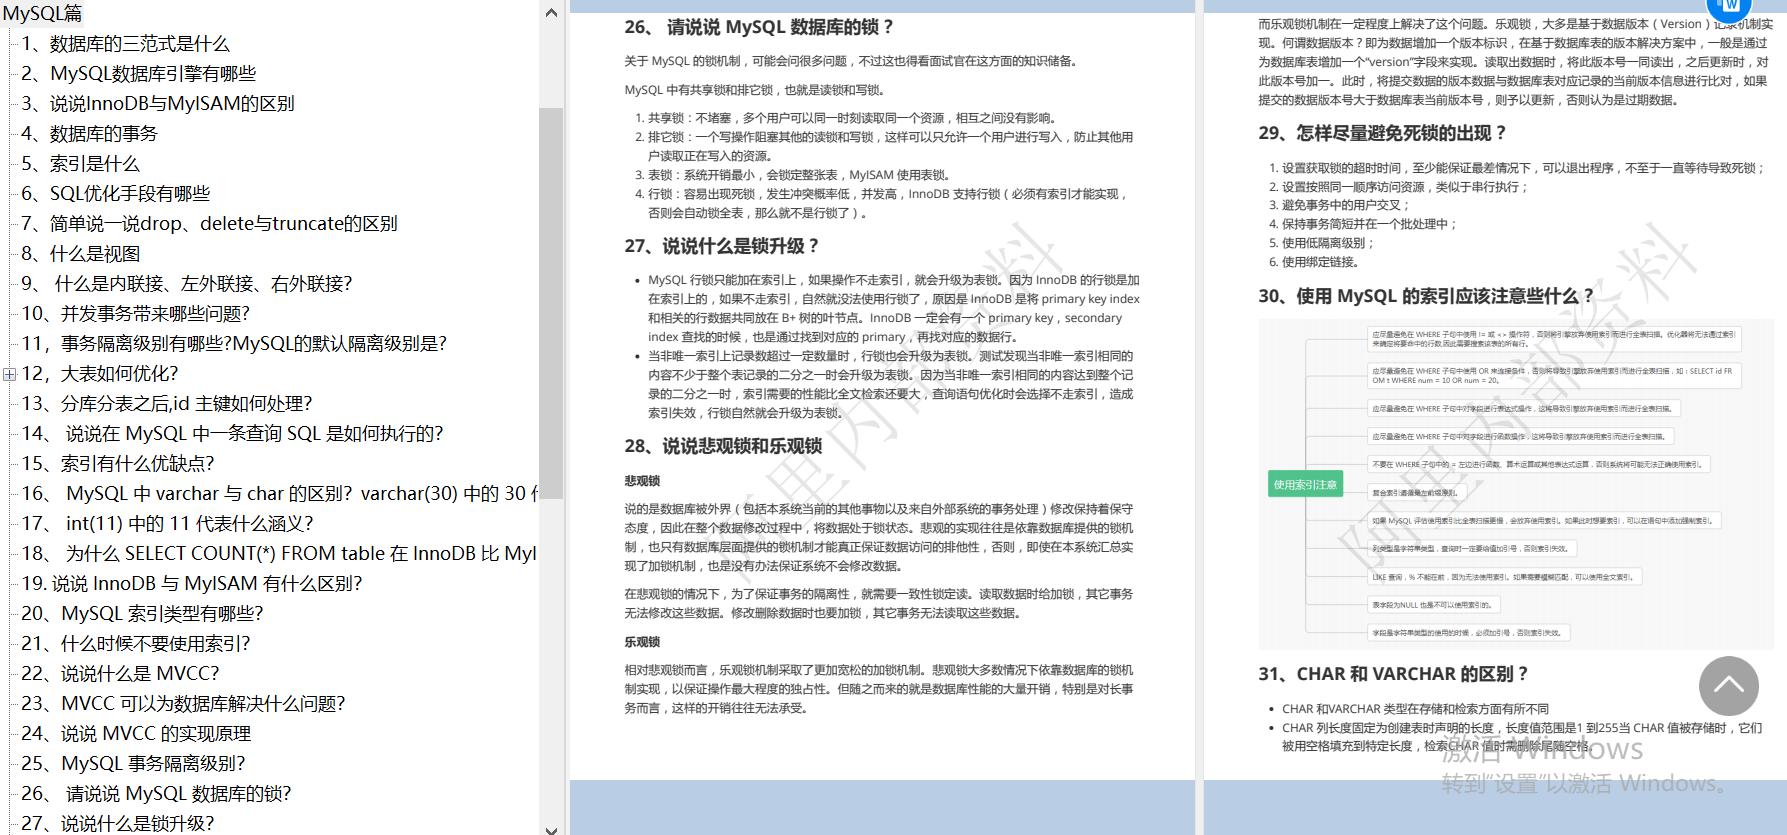
Task: Select "15、索引有什么优缺点?" in outline
Action: pos(117,464)
